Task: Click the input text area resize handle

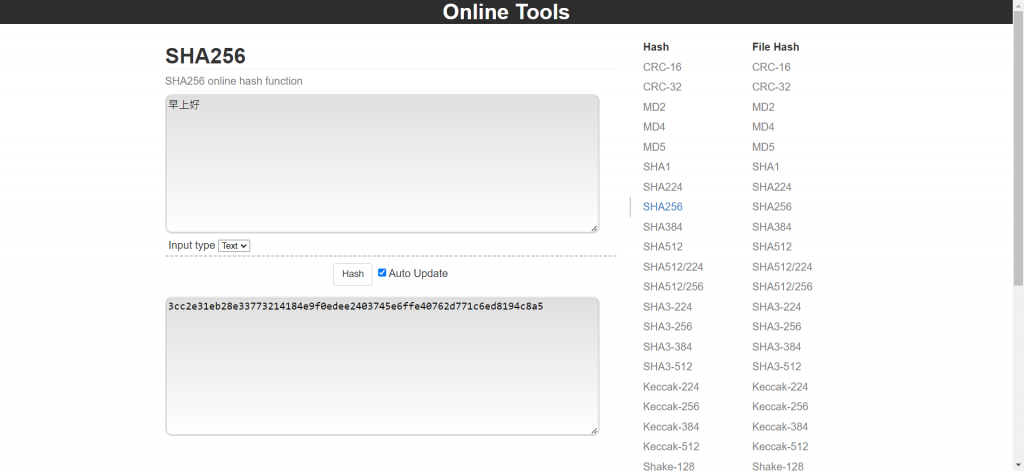Action: tap(594, 228)
